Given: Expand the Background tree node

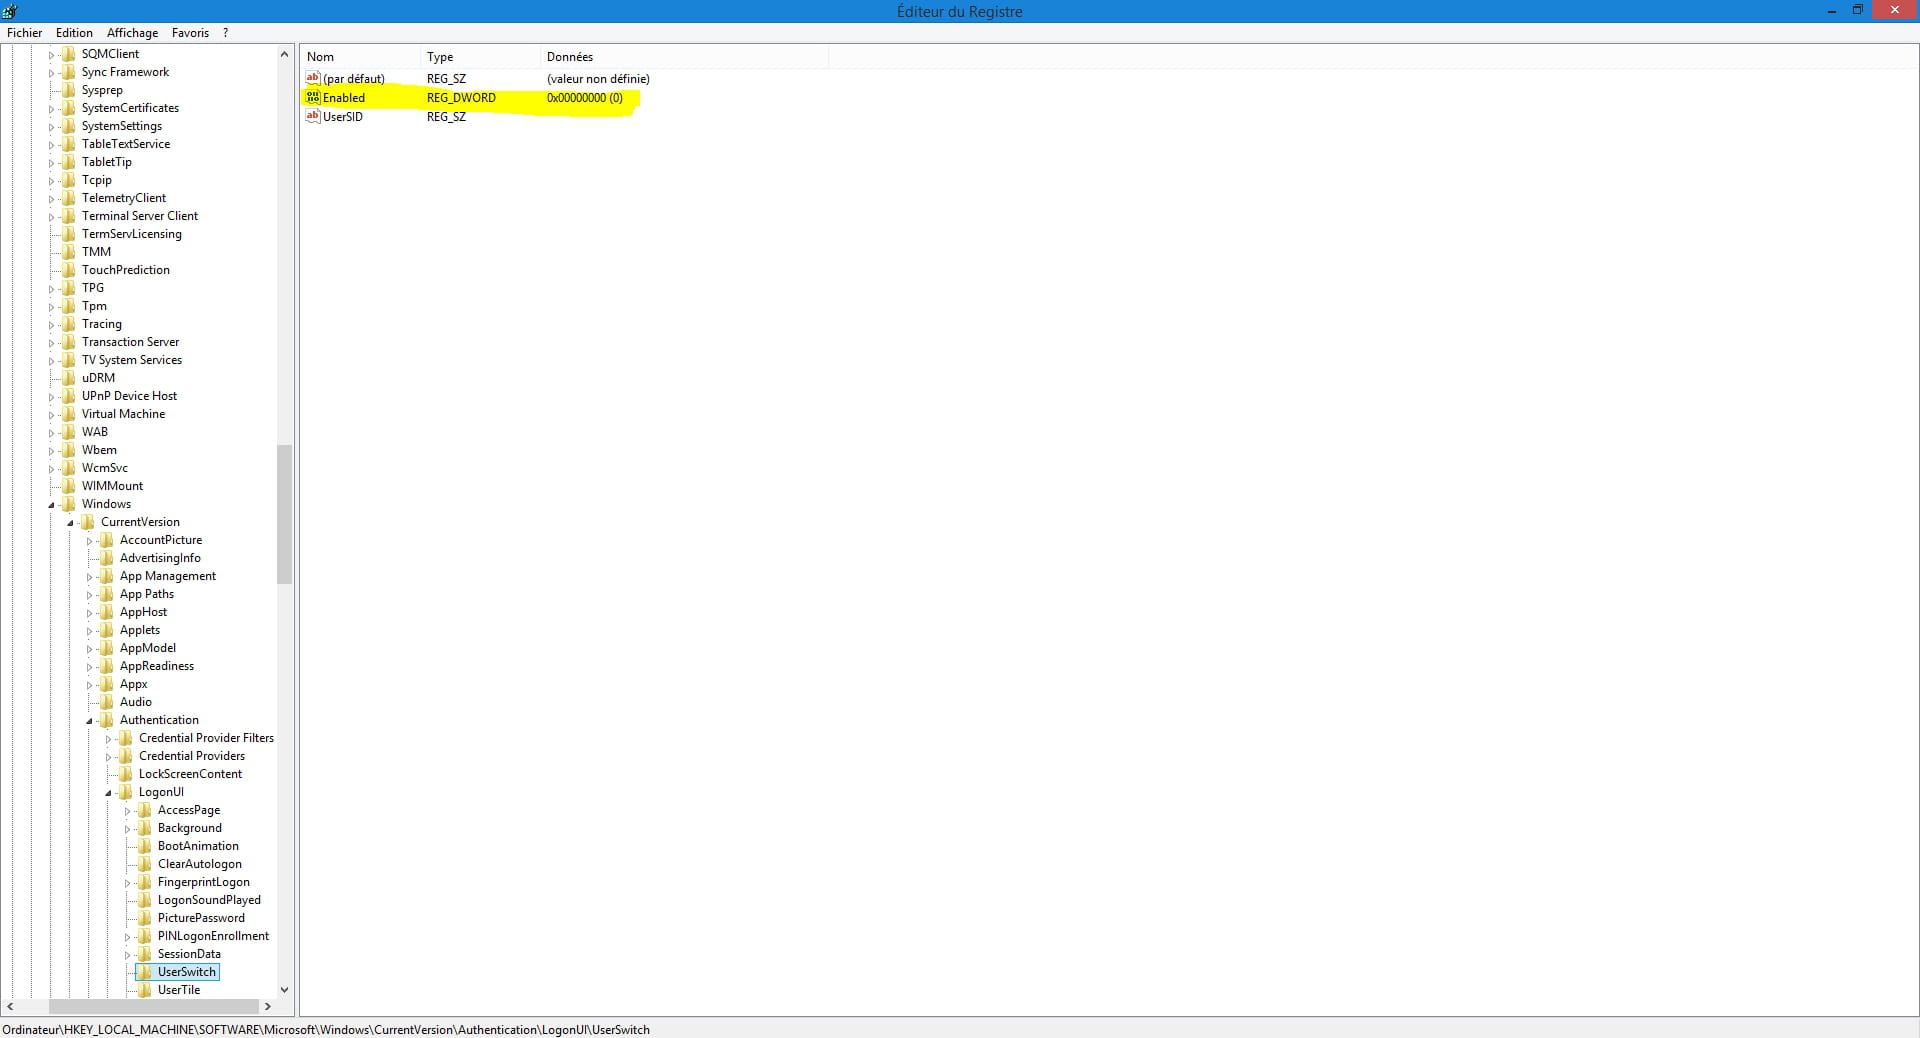Looking at the screenshot, I should pos(127,829).
